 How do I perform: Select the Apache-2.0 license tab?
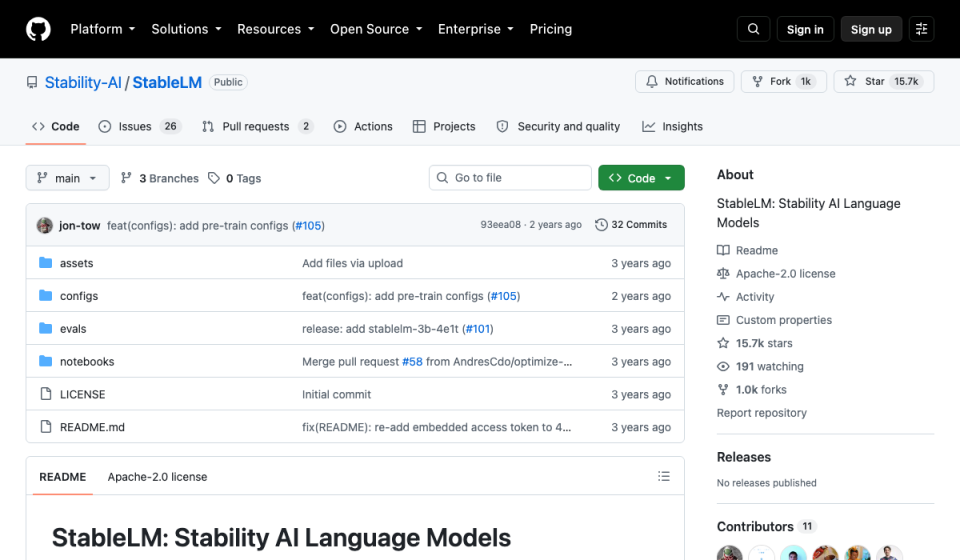[157, 477]
